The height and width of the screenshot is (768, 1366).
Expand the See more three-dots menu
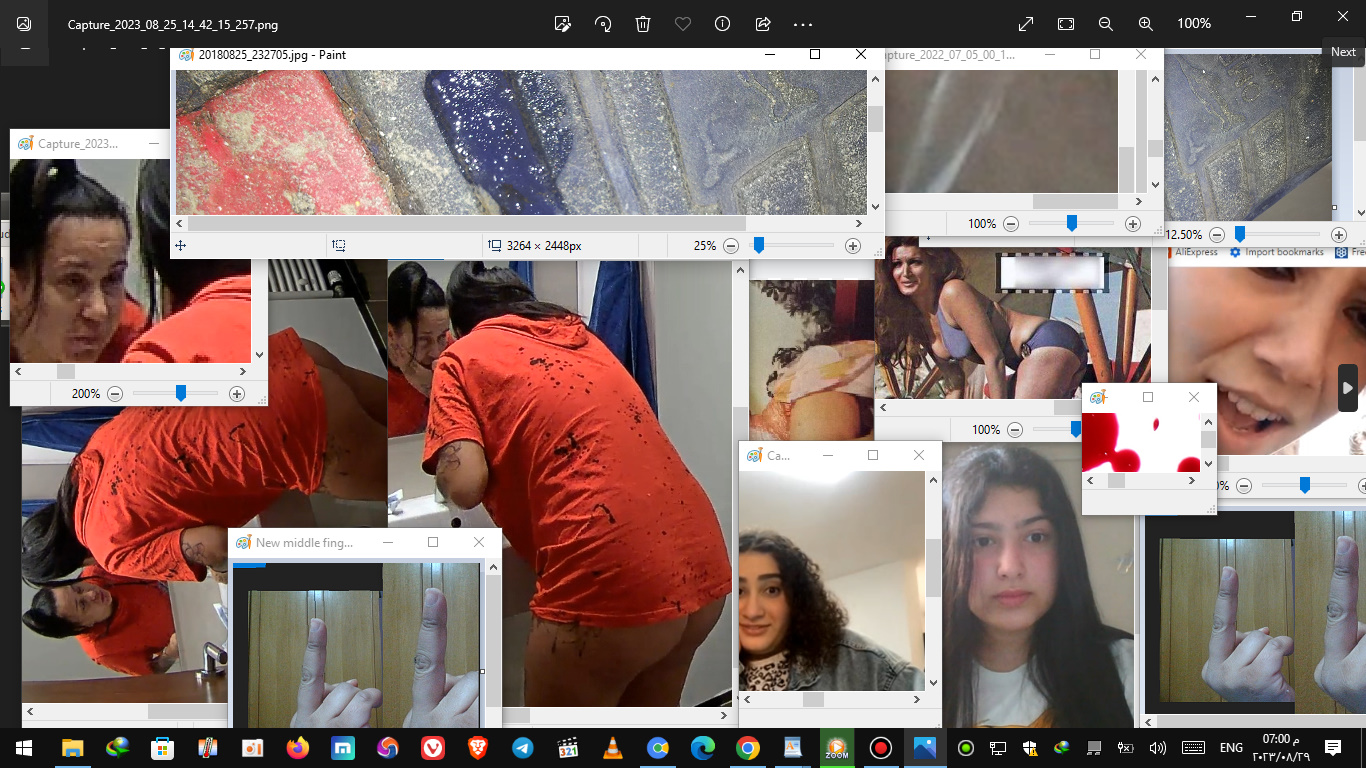[803, 24]
